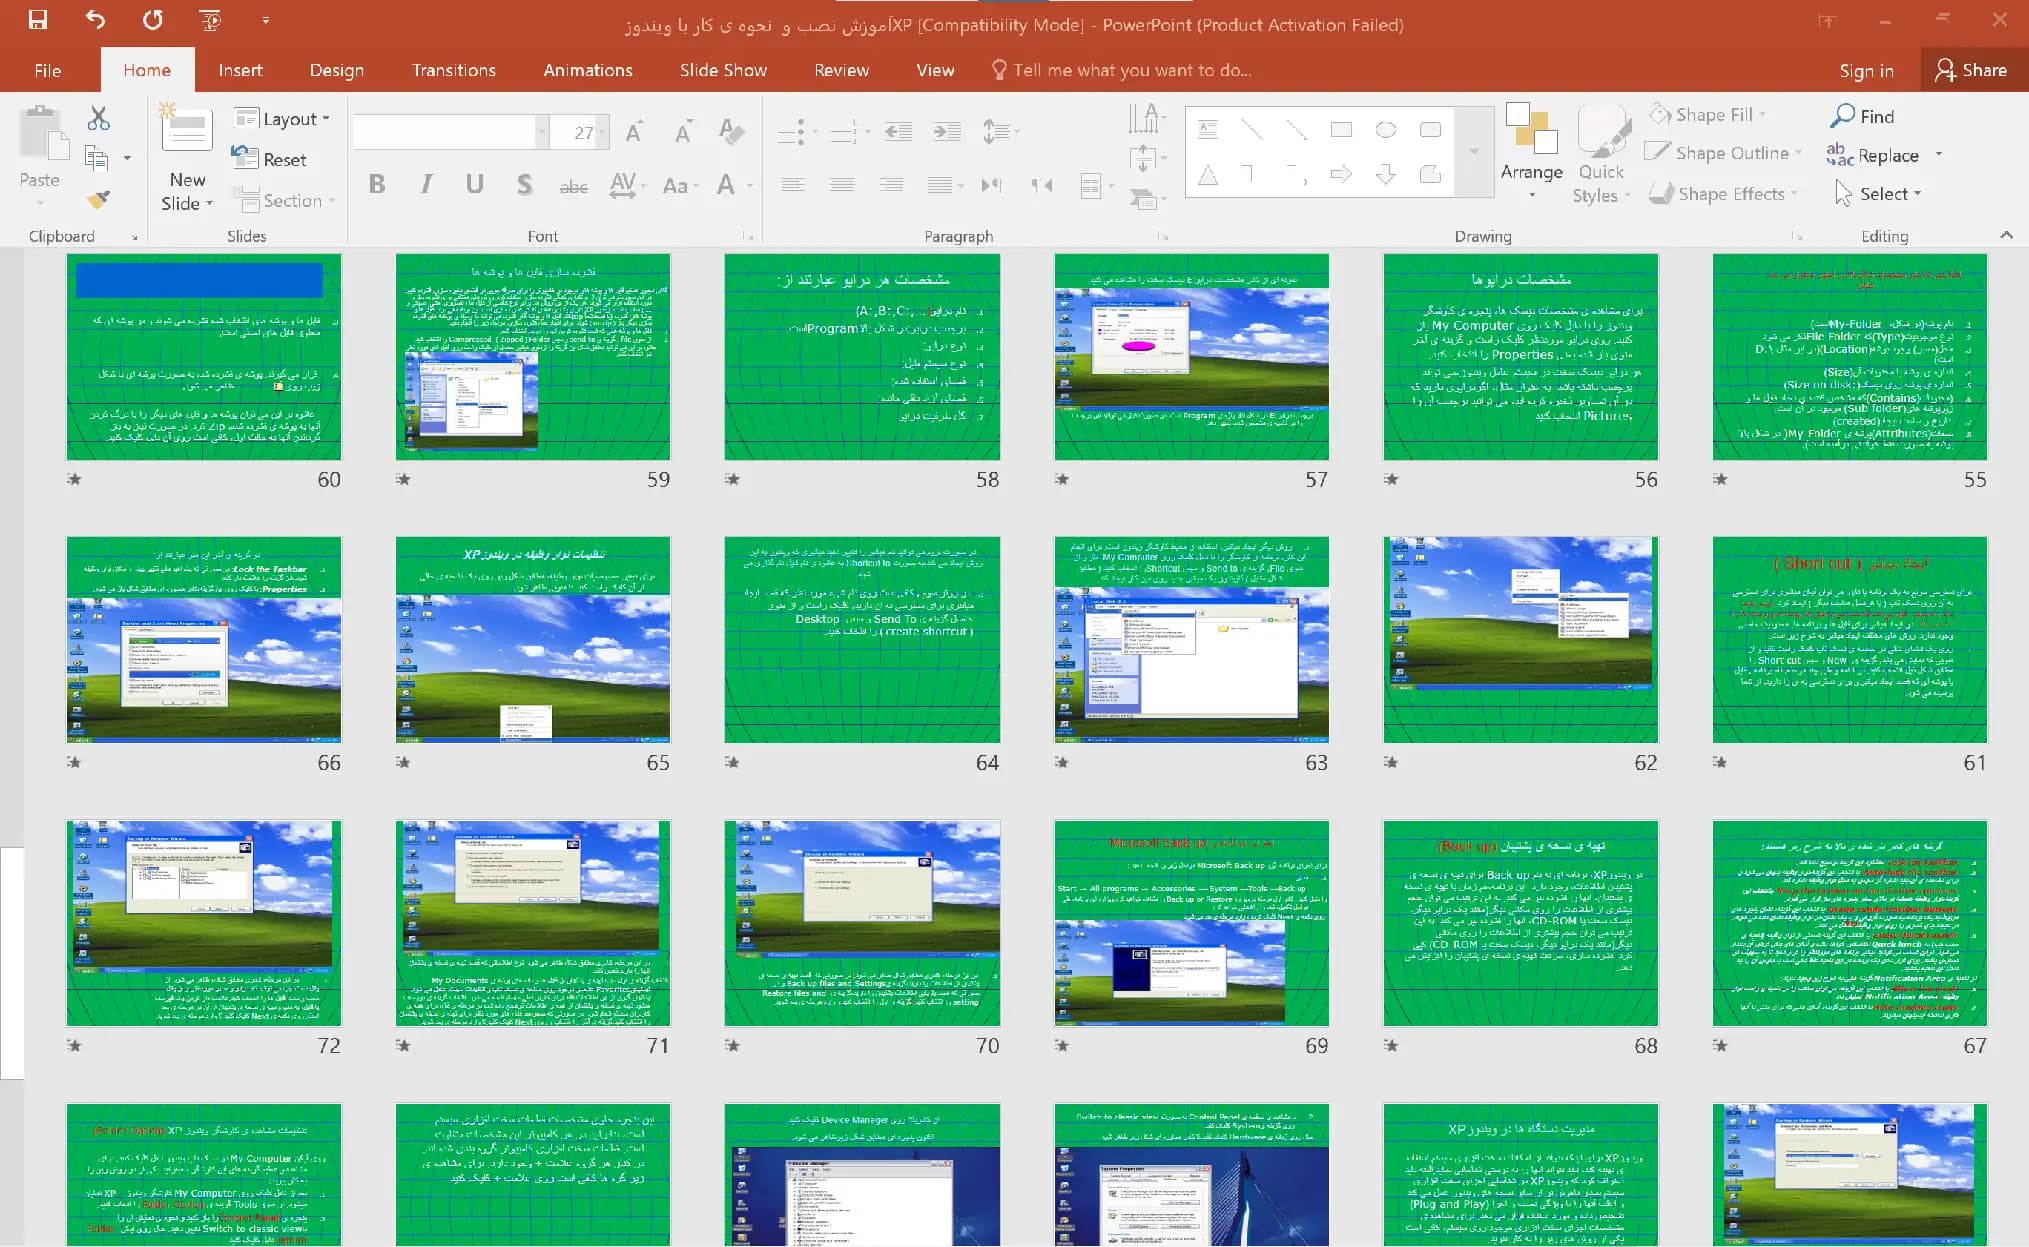Viewport: 2029px width, 1247px height.
Task: Open the Slide Show tab
Action: pos(723,70)
